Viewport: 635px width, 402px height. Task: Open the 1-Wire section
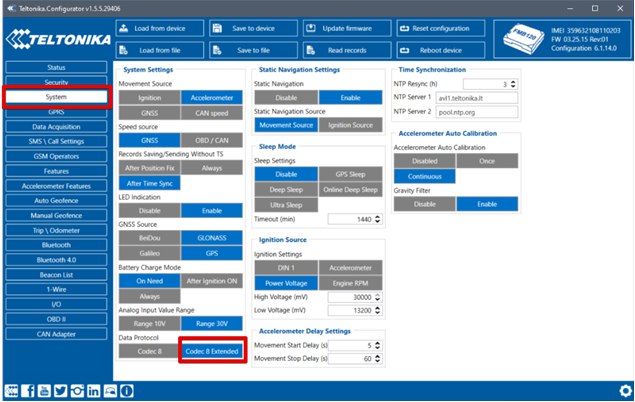tap(56, 289)
